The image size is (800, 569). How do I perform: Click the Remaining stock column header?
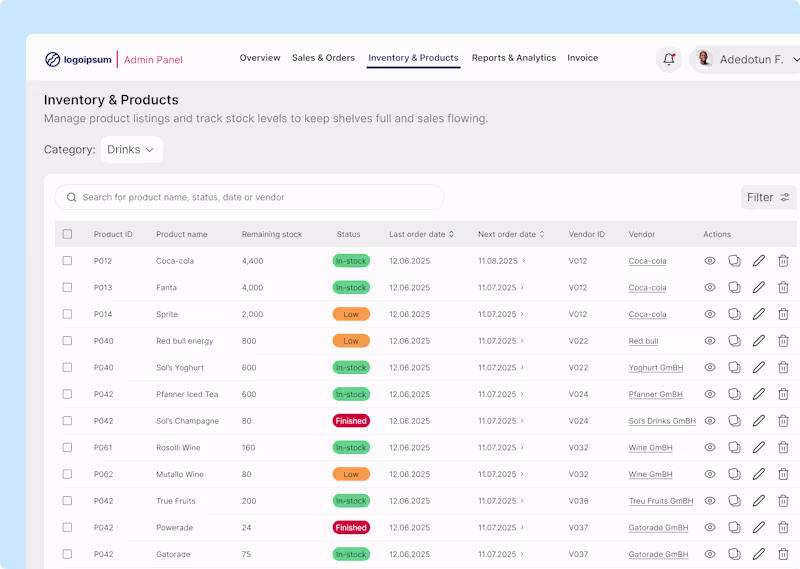click(271, 234)
